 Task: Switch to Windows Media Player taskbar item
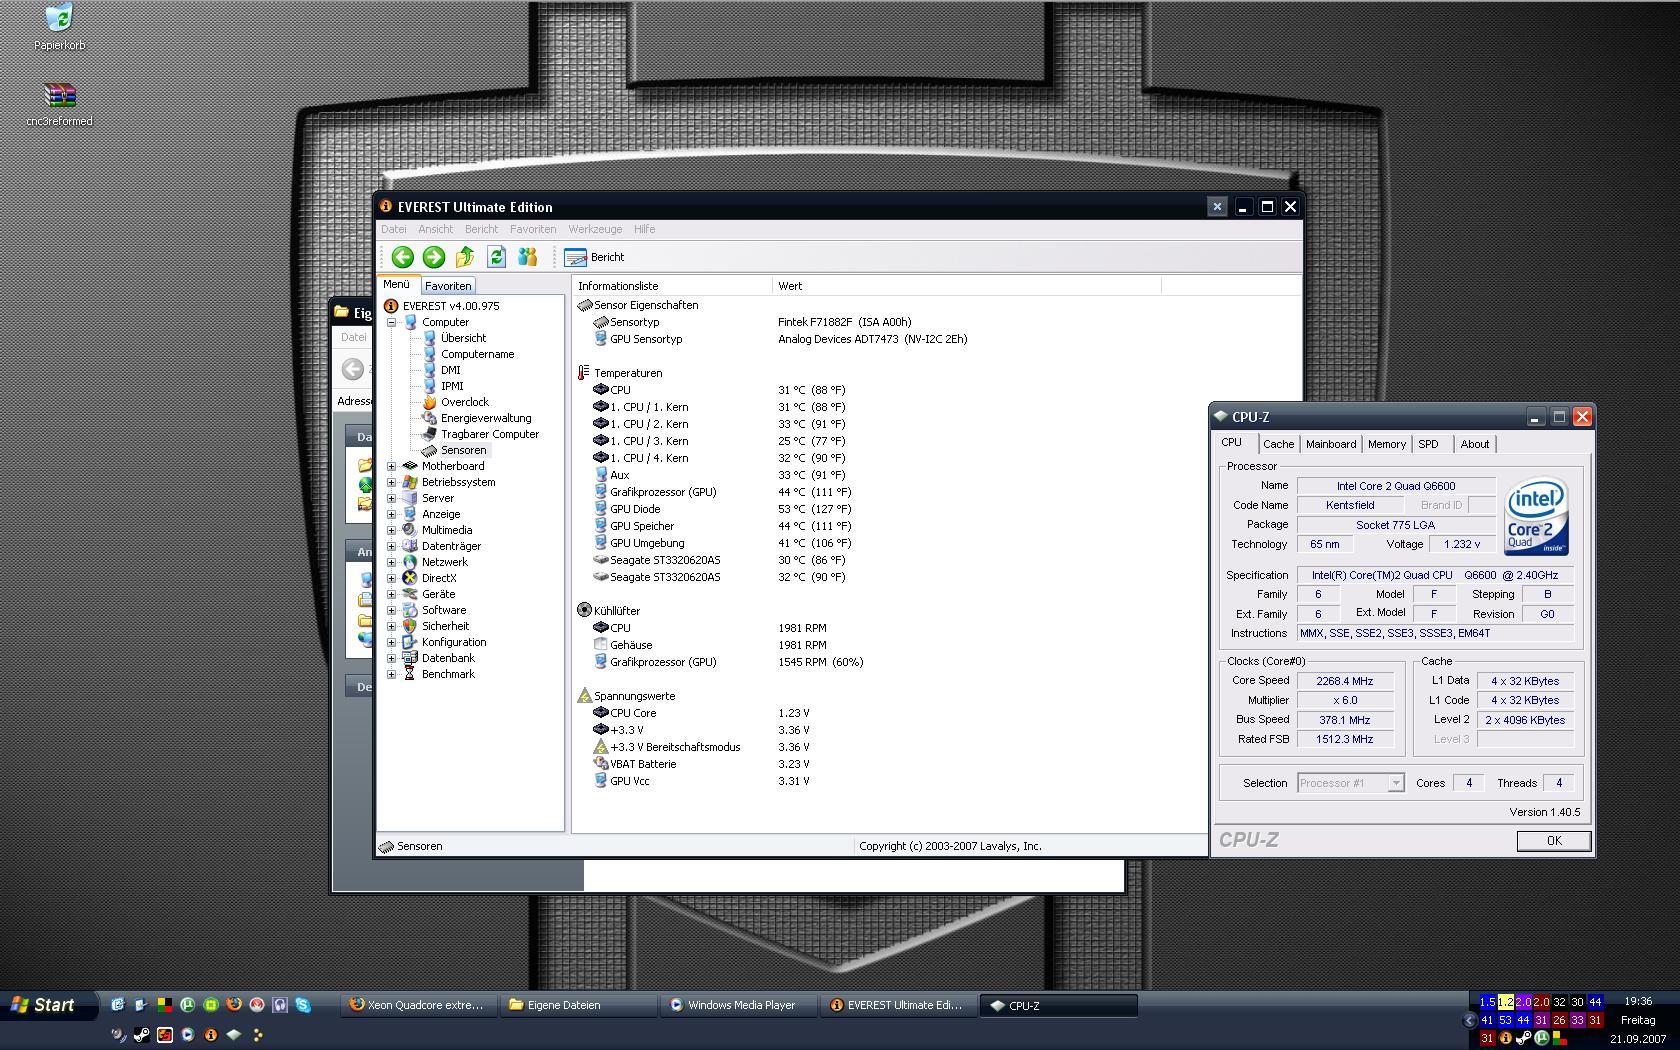[738, 1005]
